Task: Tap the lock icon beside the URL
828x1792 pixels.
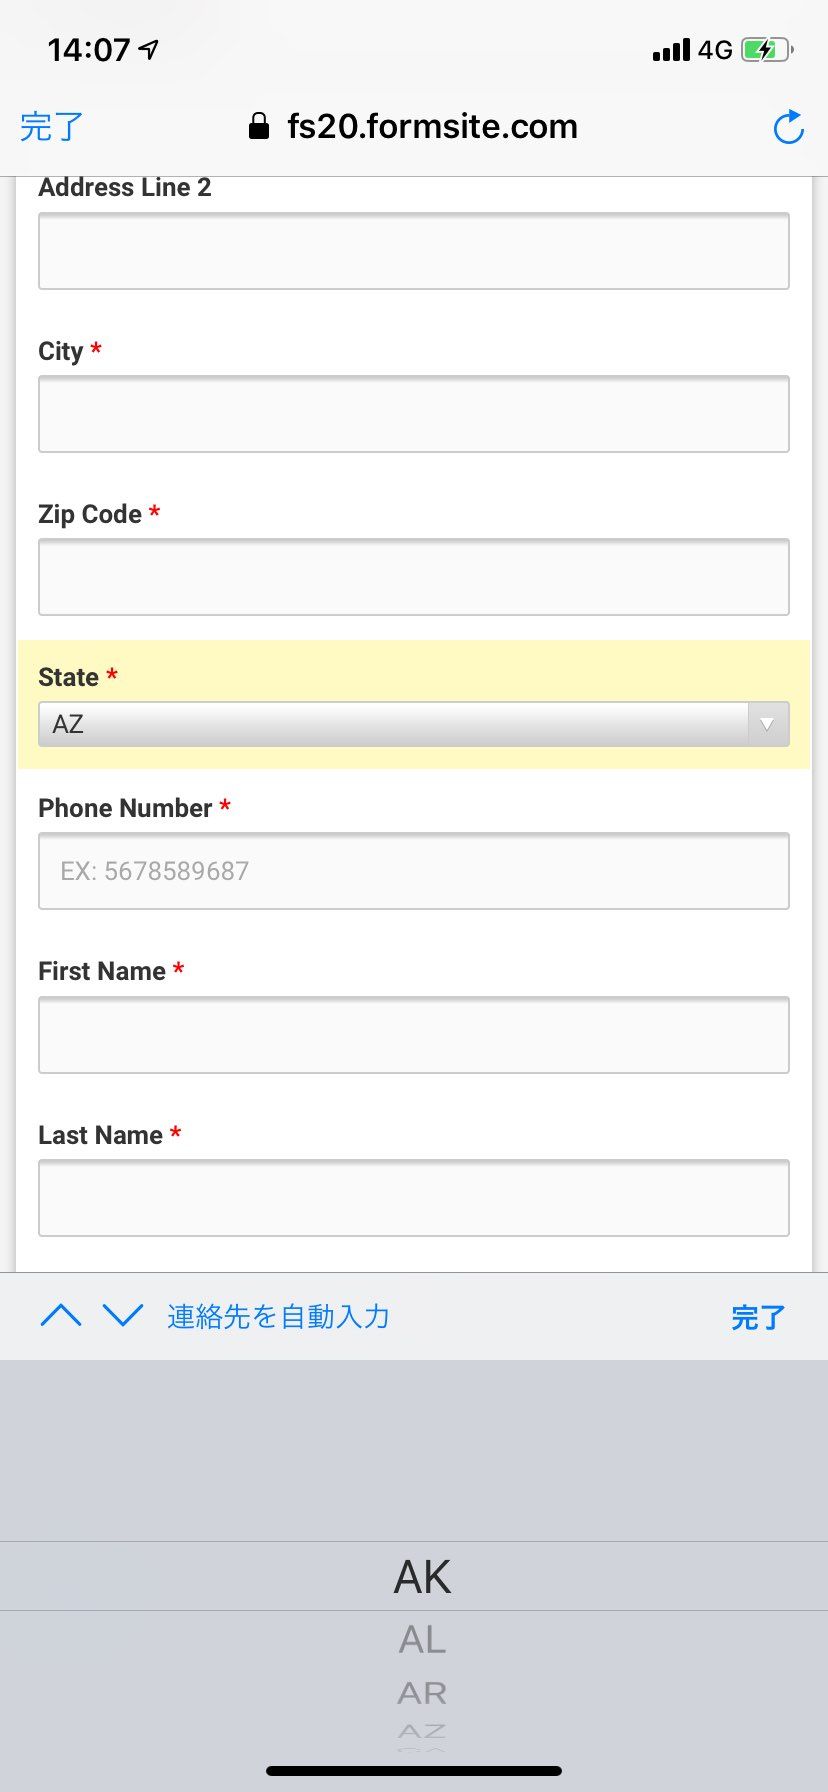Action: click(259, 126)
